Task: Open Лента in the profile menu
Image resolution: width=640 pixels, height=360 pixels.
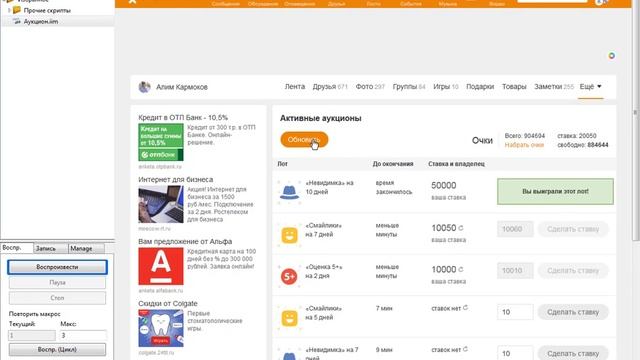Action: [295, 87]
